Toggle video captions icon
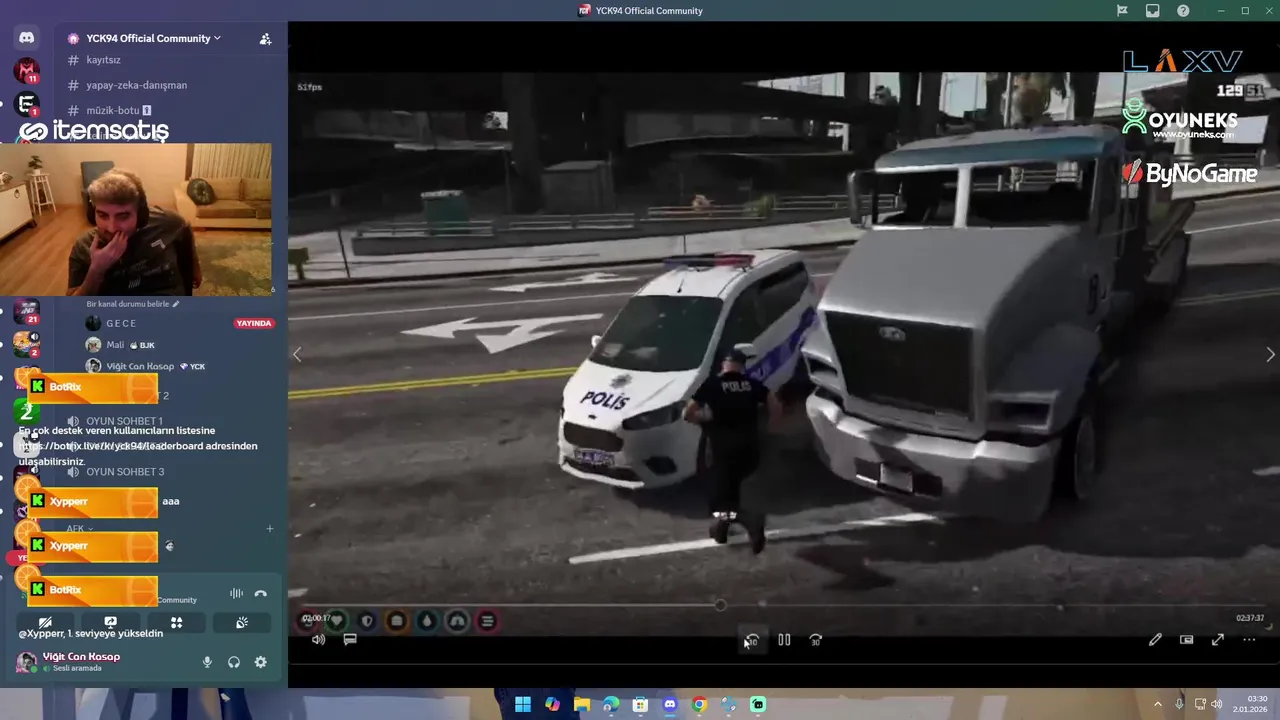The width and height of the screenshot is (1280, 720). click(x=350, y=640)
